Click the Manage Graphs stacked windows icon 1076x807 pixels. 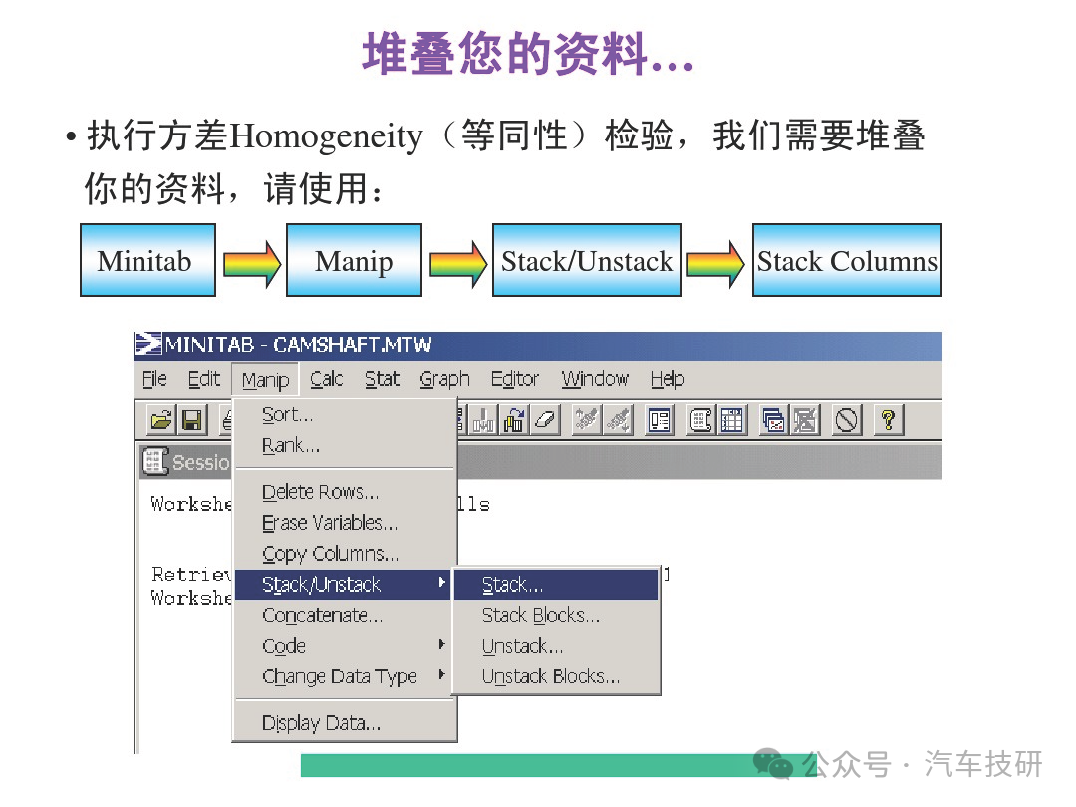click(773, 419)
